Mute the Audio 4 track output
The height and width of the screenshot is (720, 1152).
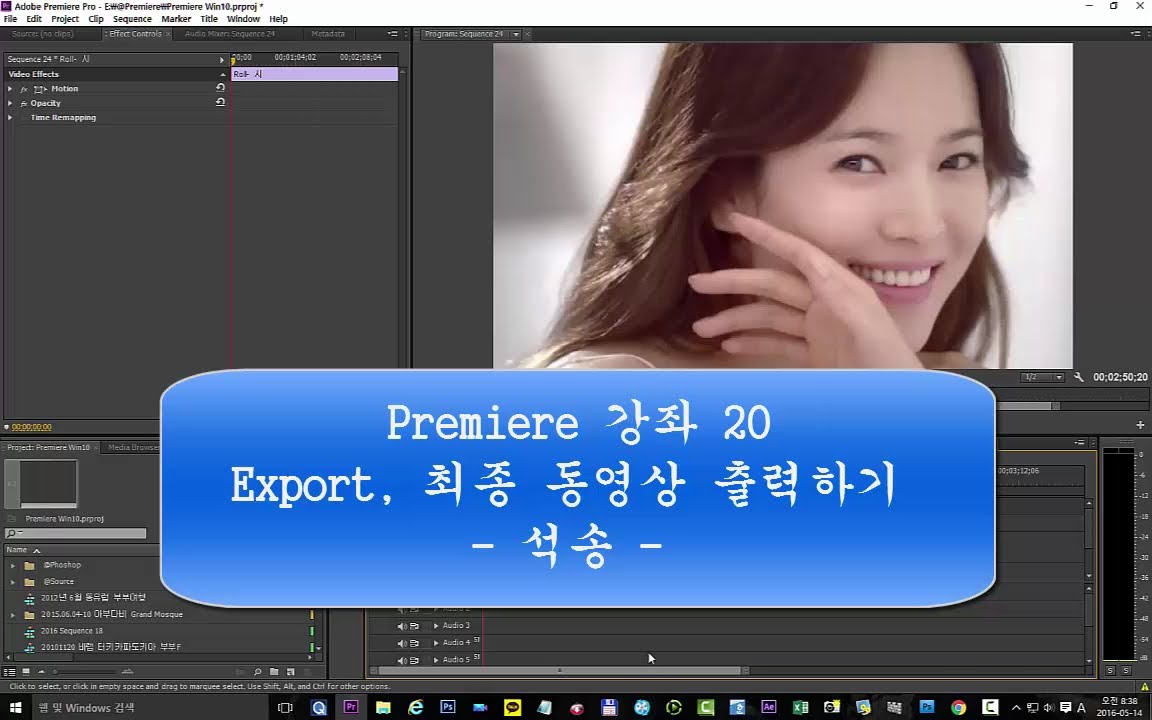(402, 643)
